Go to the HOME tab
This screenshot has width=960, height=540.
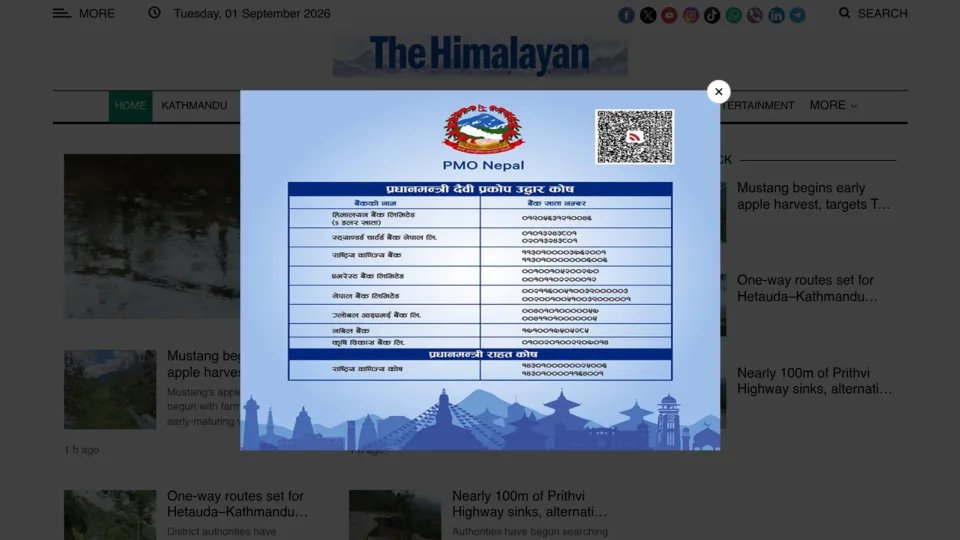point(130,106)
